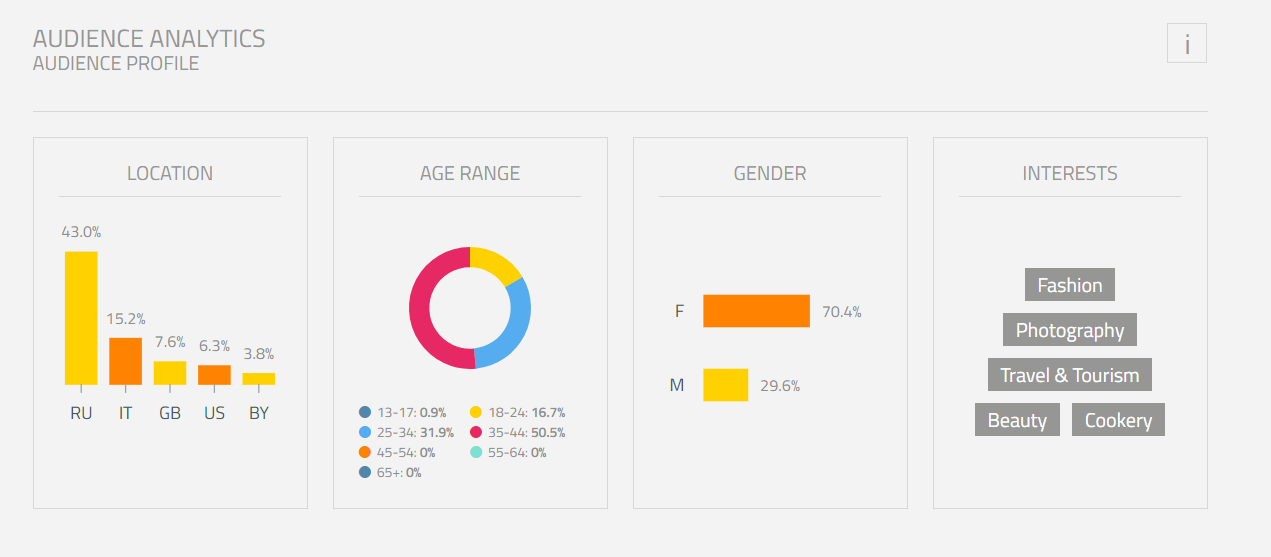Toggle the 35-44 age legend dot
Viewport: 1271px width, 557px height.
pos(476,432)
